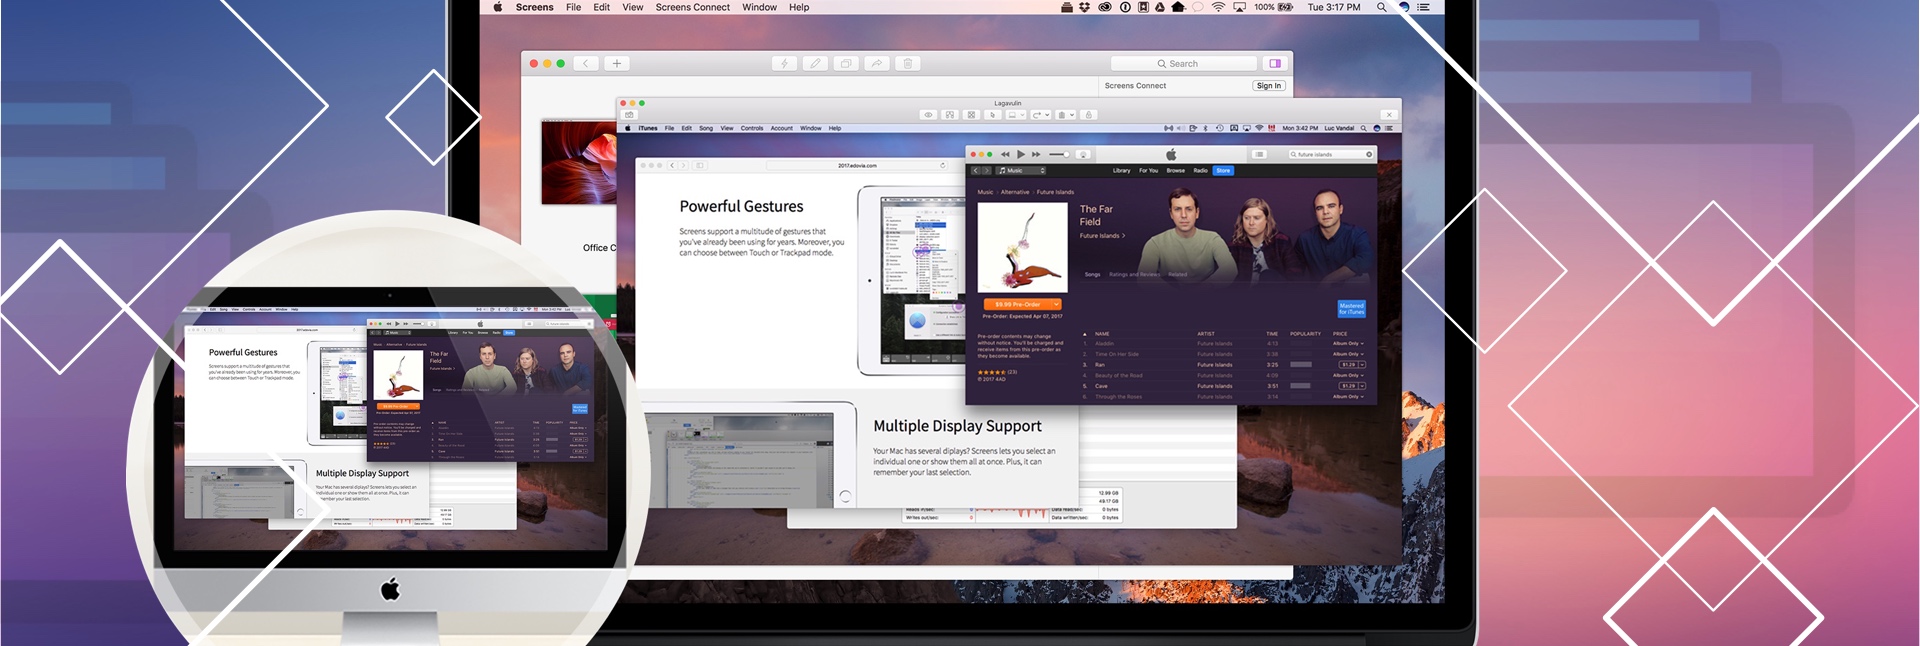The width and height of the screenshot is (1920, 646).
Task: Open the Window menu in top menu bar
Action: [760, 7]
